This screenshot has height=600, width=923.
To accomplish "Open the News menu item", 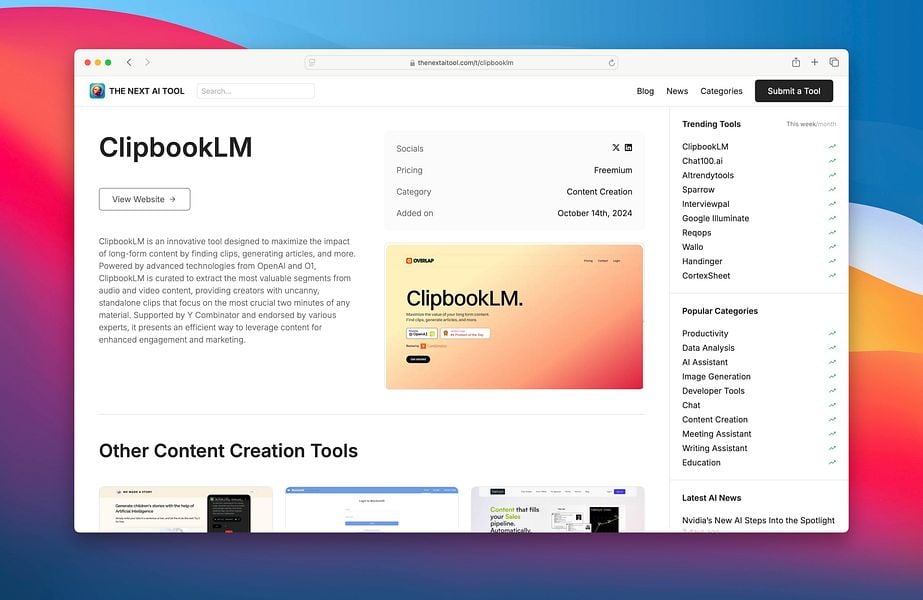I will click(x=677, y=91).
